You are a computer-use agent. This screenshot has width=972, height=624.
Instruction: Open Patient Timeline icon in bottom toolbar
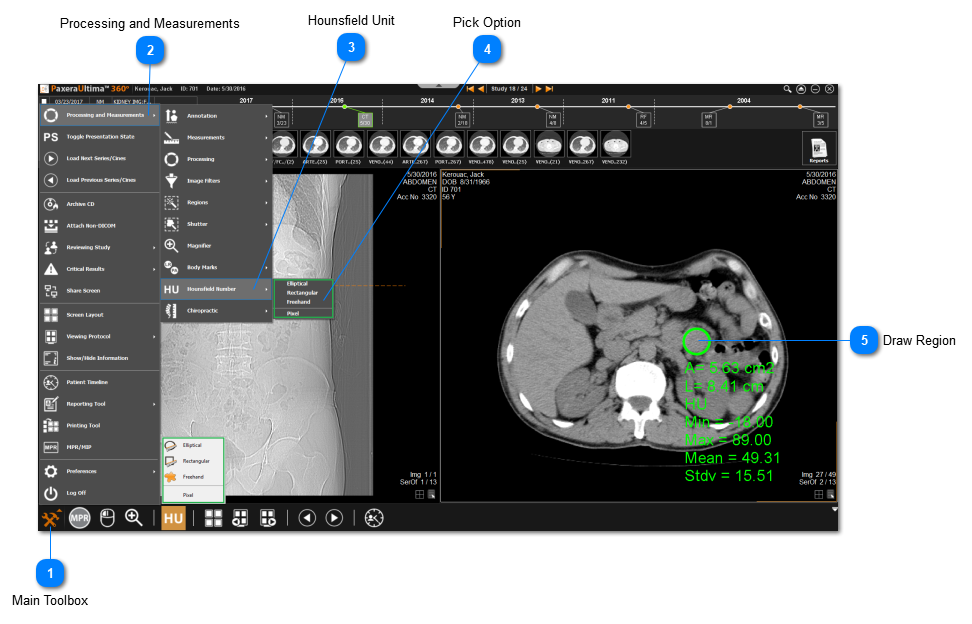[x=373, y=518]
